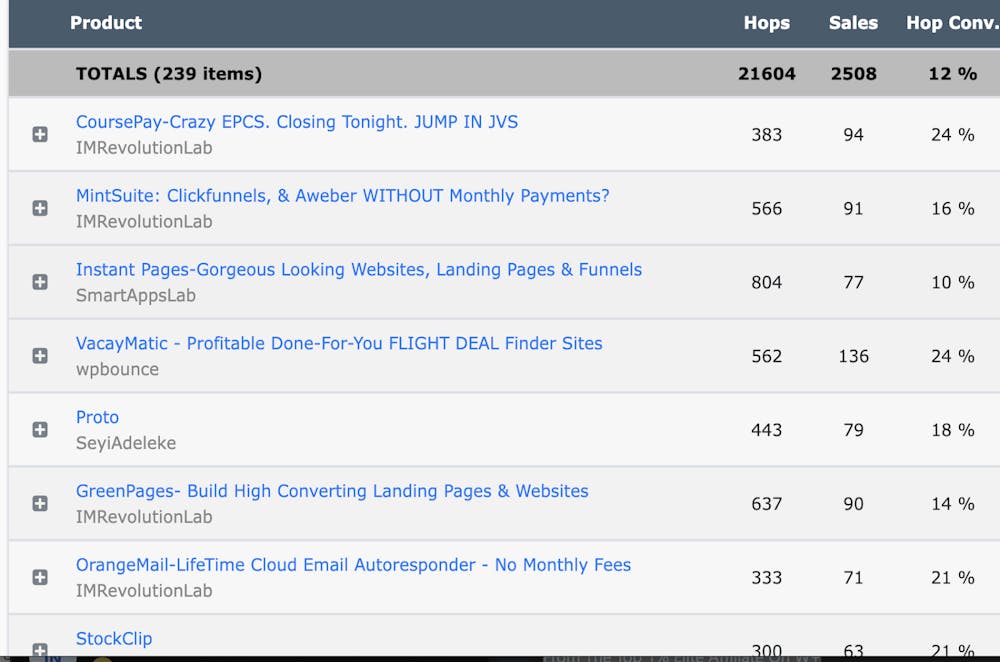This screenshot has width=1000, height=662.
Task: Expand the CoursePay row plus icon
Action: pyautogui.click(x=40, y=134)
